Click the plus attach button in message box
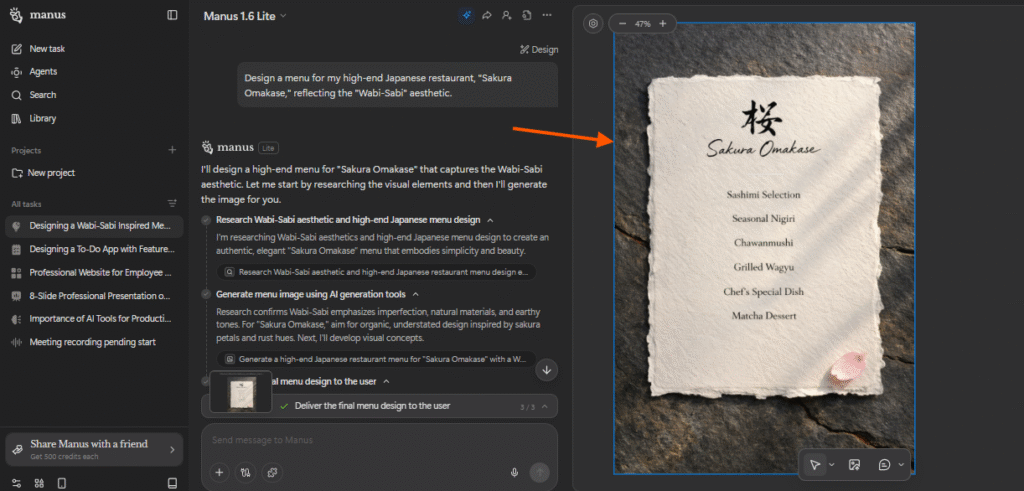 pyautogui.click(x=219, y=472)
